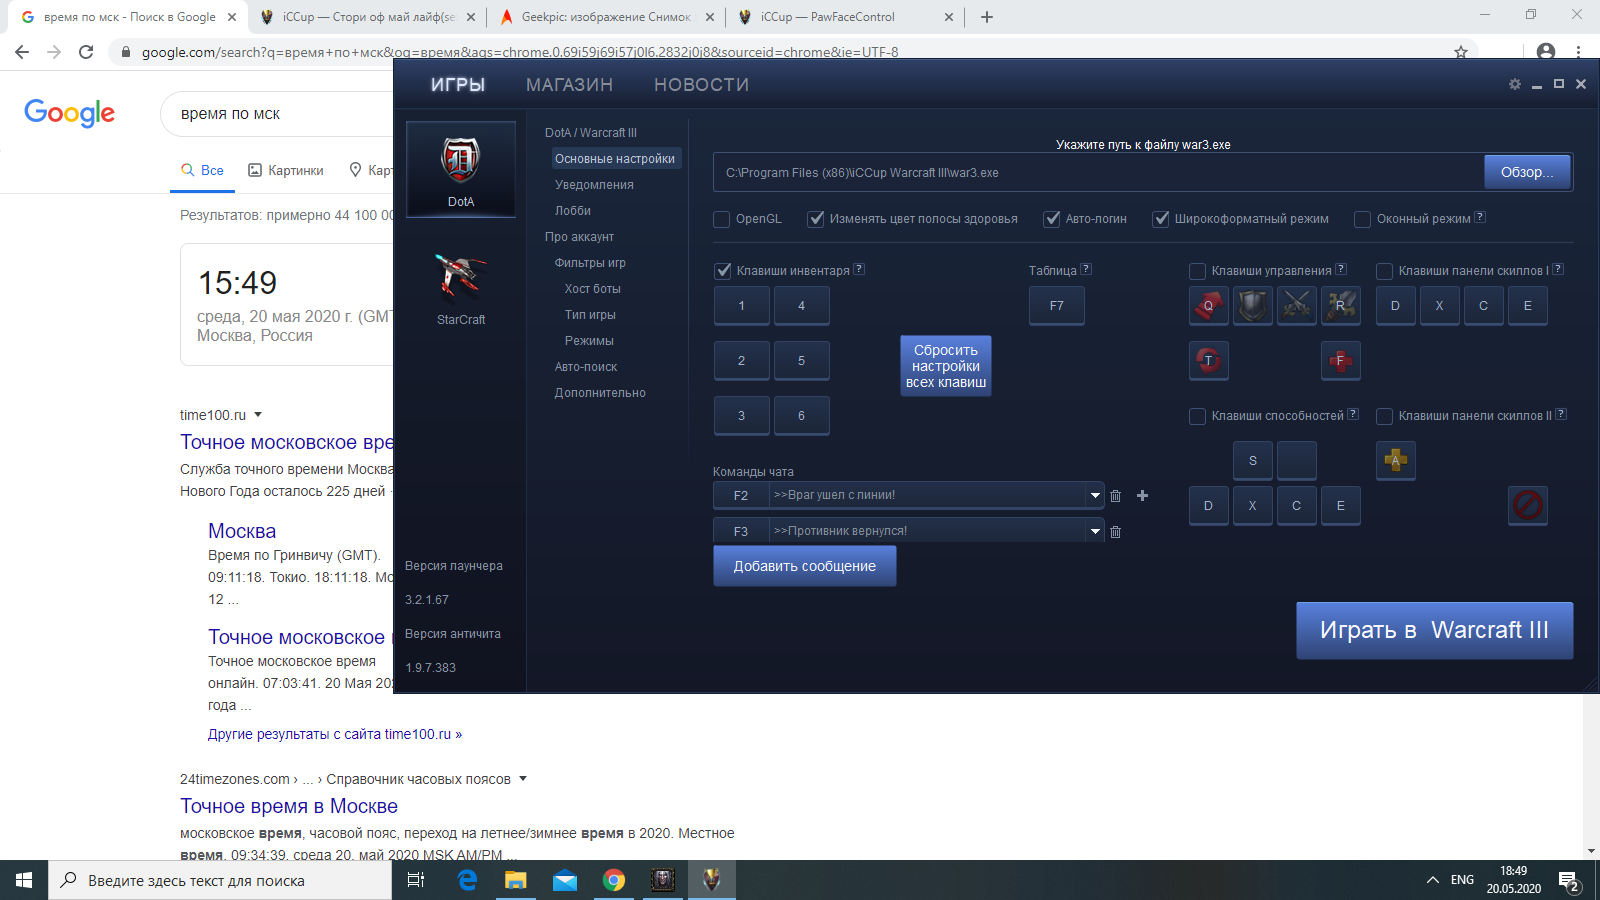Toggle Широкоформатный режим checkbox
Viewport: 1600px width, 900px height.
click(1160, 219)
